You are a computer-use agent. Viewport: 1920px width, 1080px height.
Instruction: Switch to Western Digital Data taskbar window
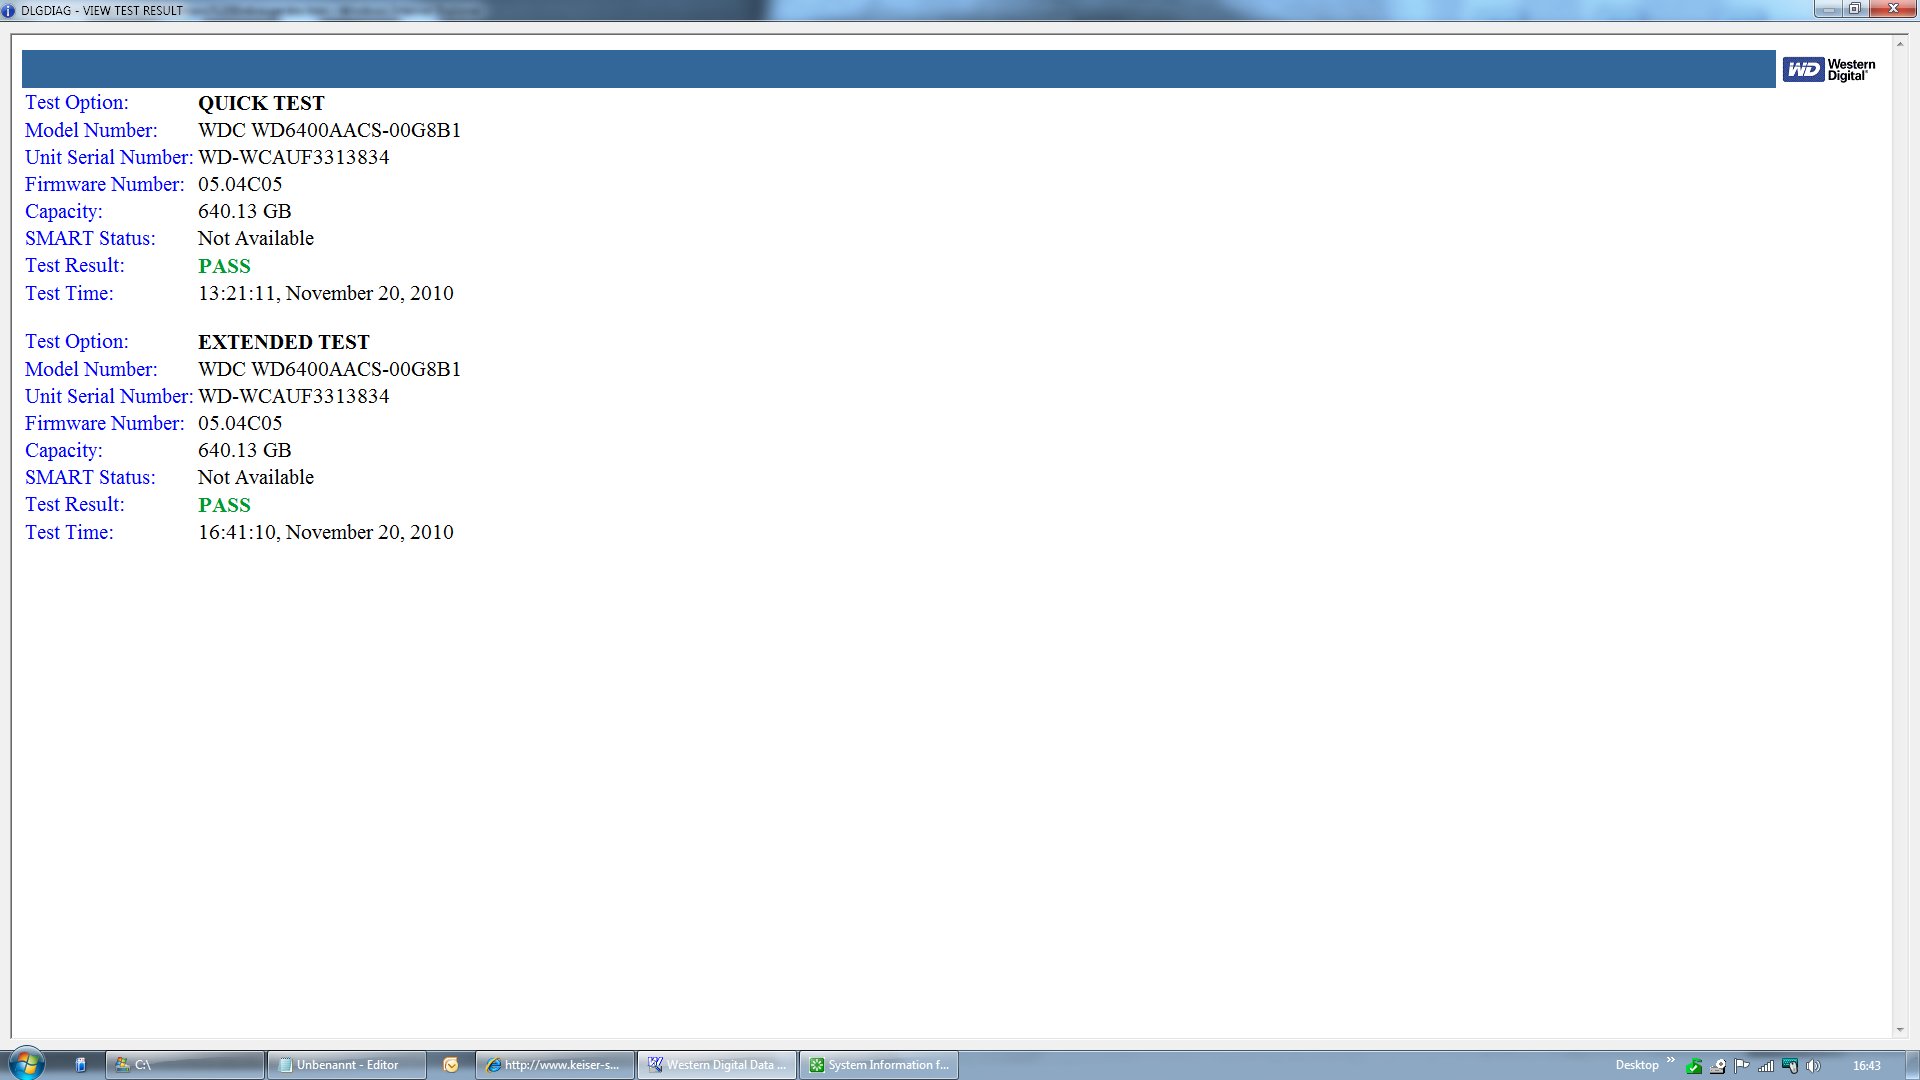[x=717, y=1065]
